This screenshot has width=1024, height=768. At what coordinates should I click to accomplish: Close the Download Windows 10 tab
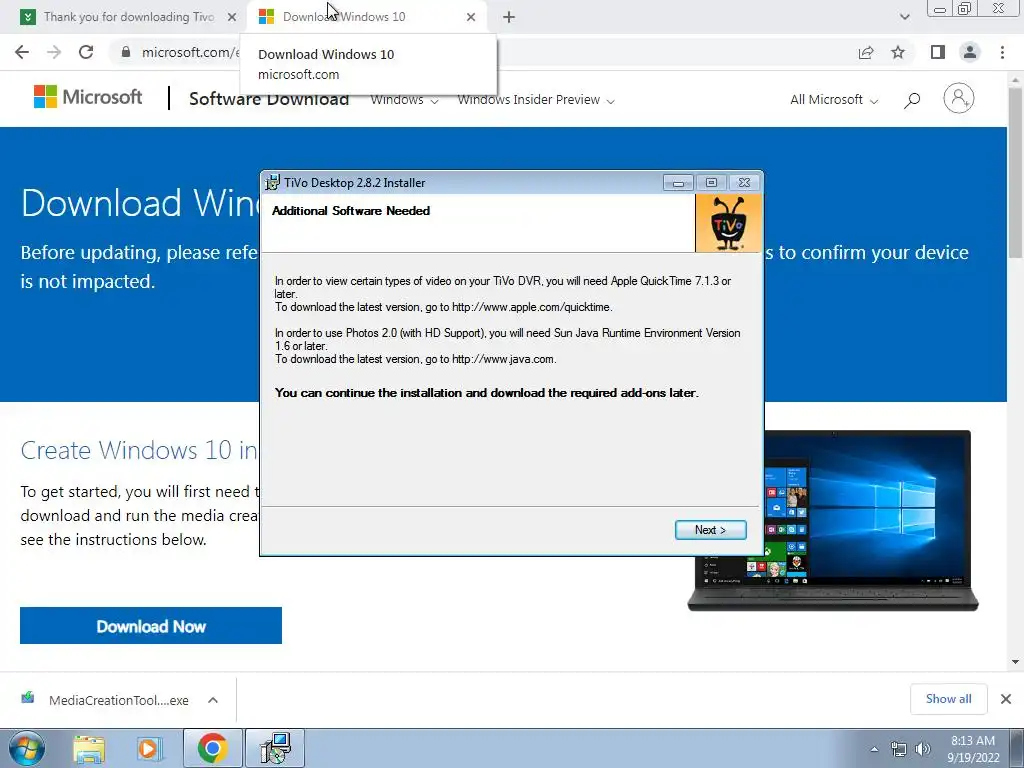tap(471, 17)
